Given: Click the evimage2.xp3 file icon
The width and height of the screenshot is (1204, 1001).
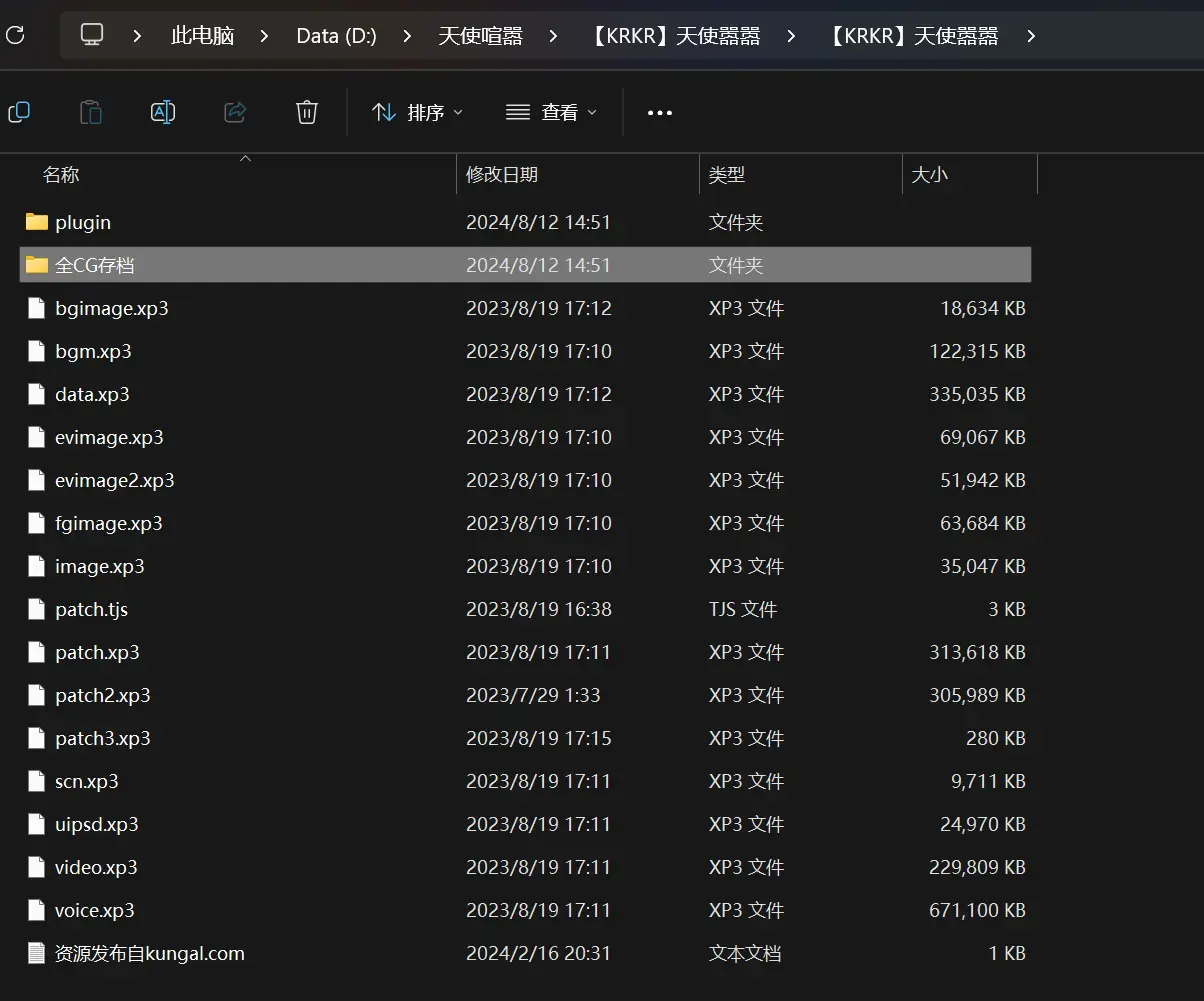Looking at the screenshot, I should (x=37, y=480).
